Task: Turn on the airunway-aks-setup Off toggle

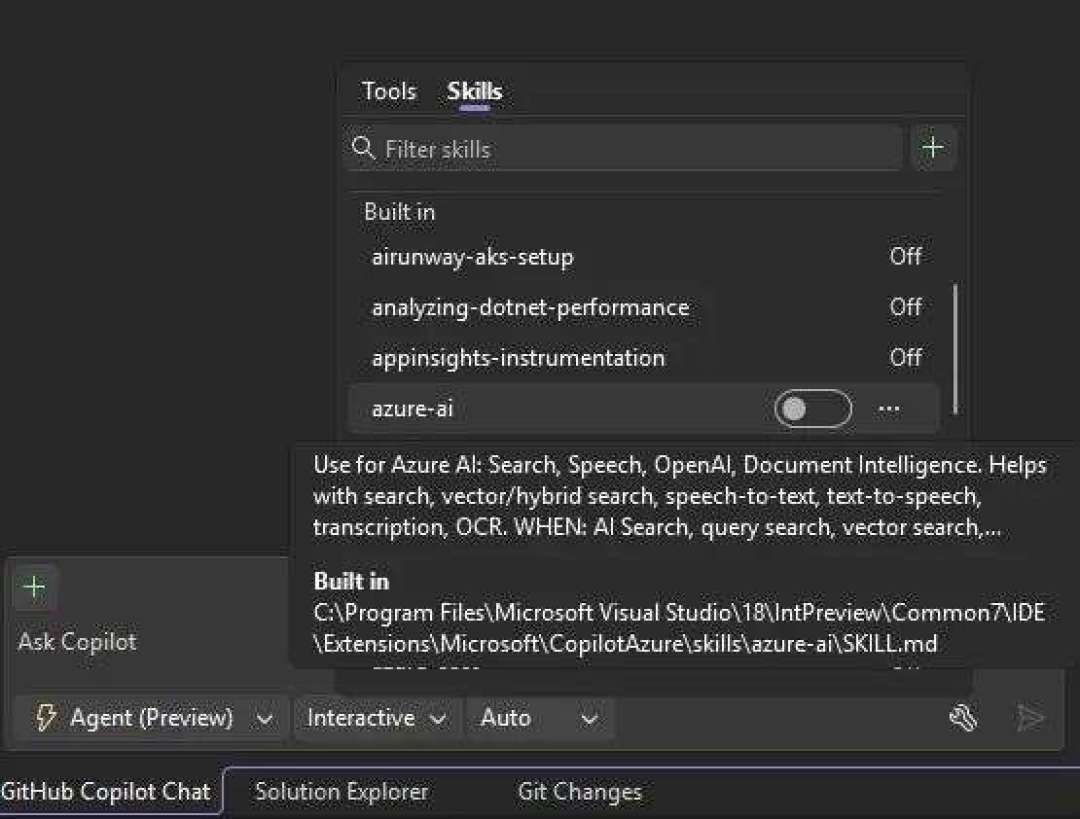Action: pos(905,256)
